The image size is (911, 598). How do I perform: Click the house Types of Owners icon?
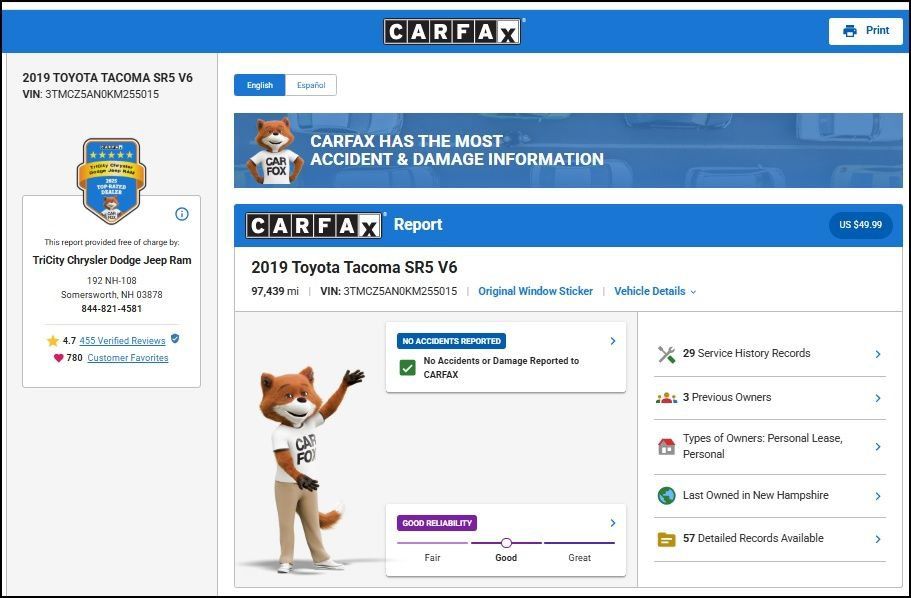tap(666, 446)
